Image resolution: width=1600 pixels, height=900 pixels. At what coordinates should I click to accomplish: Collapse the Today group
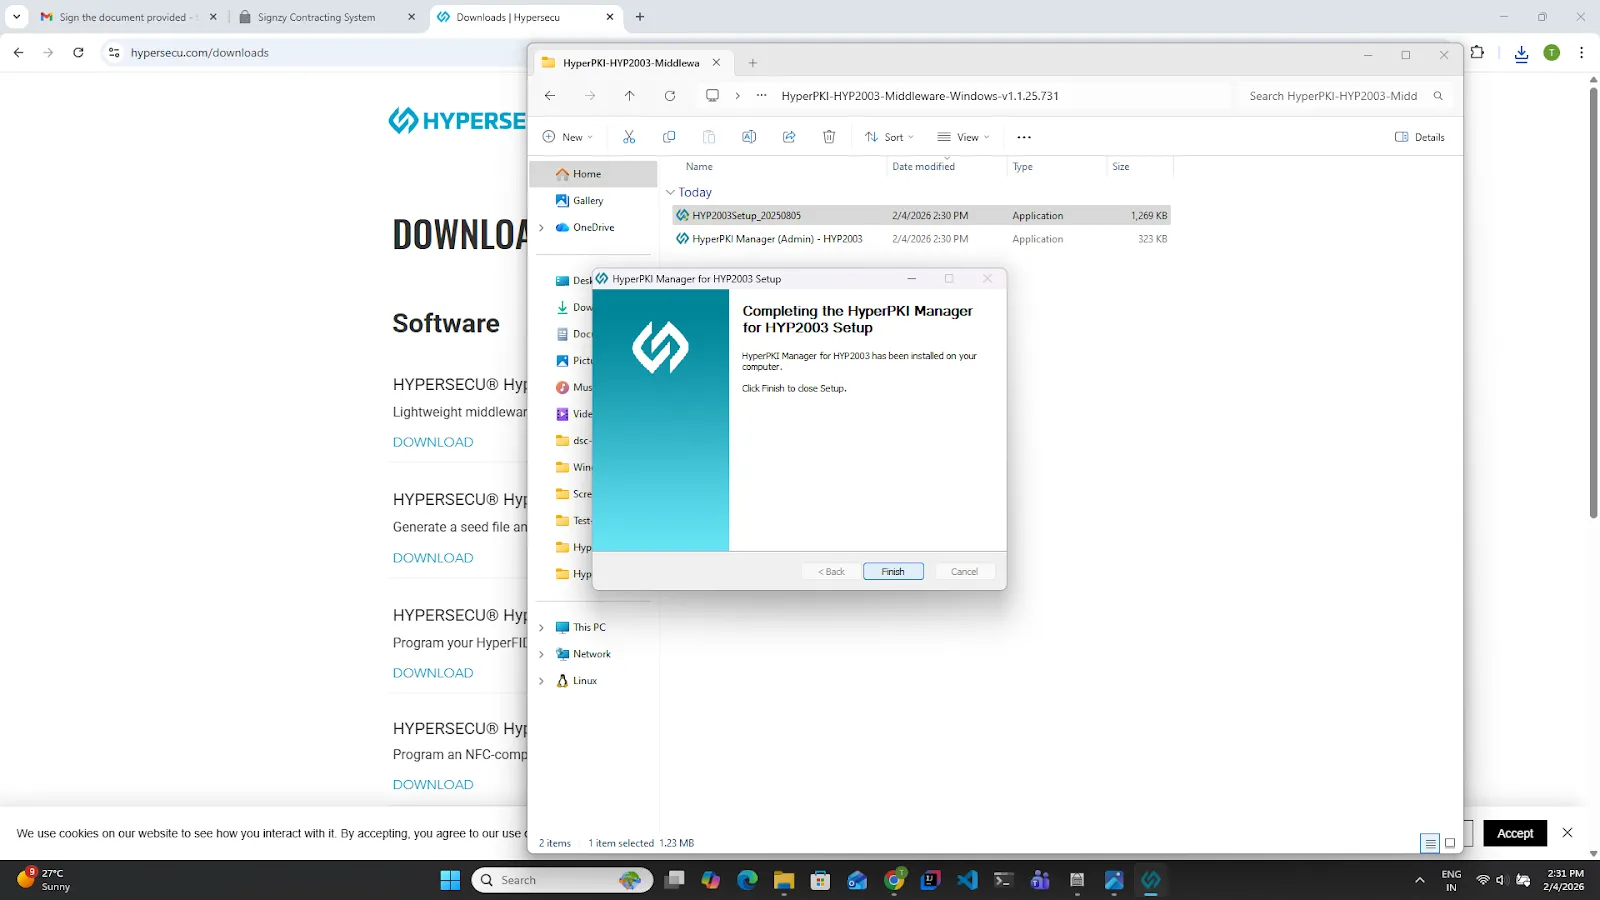(671, 192)
